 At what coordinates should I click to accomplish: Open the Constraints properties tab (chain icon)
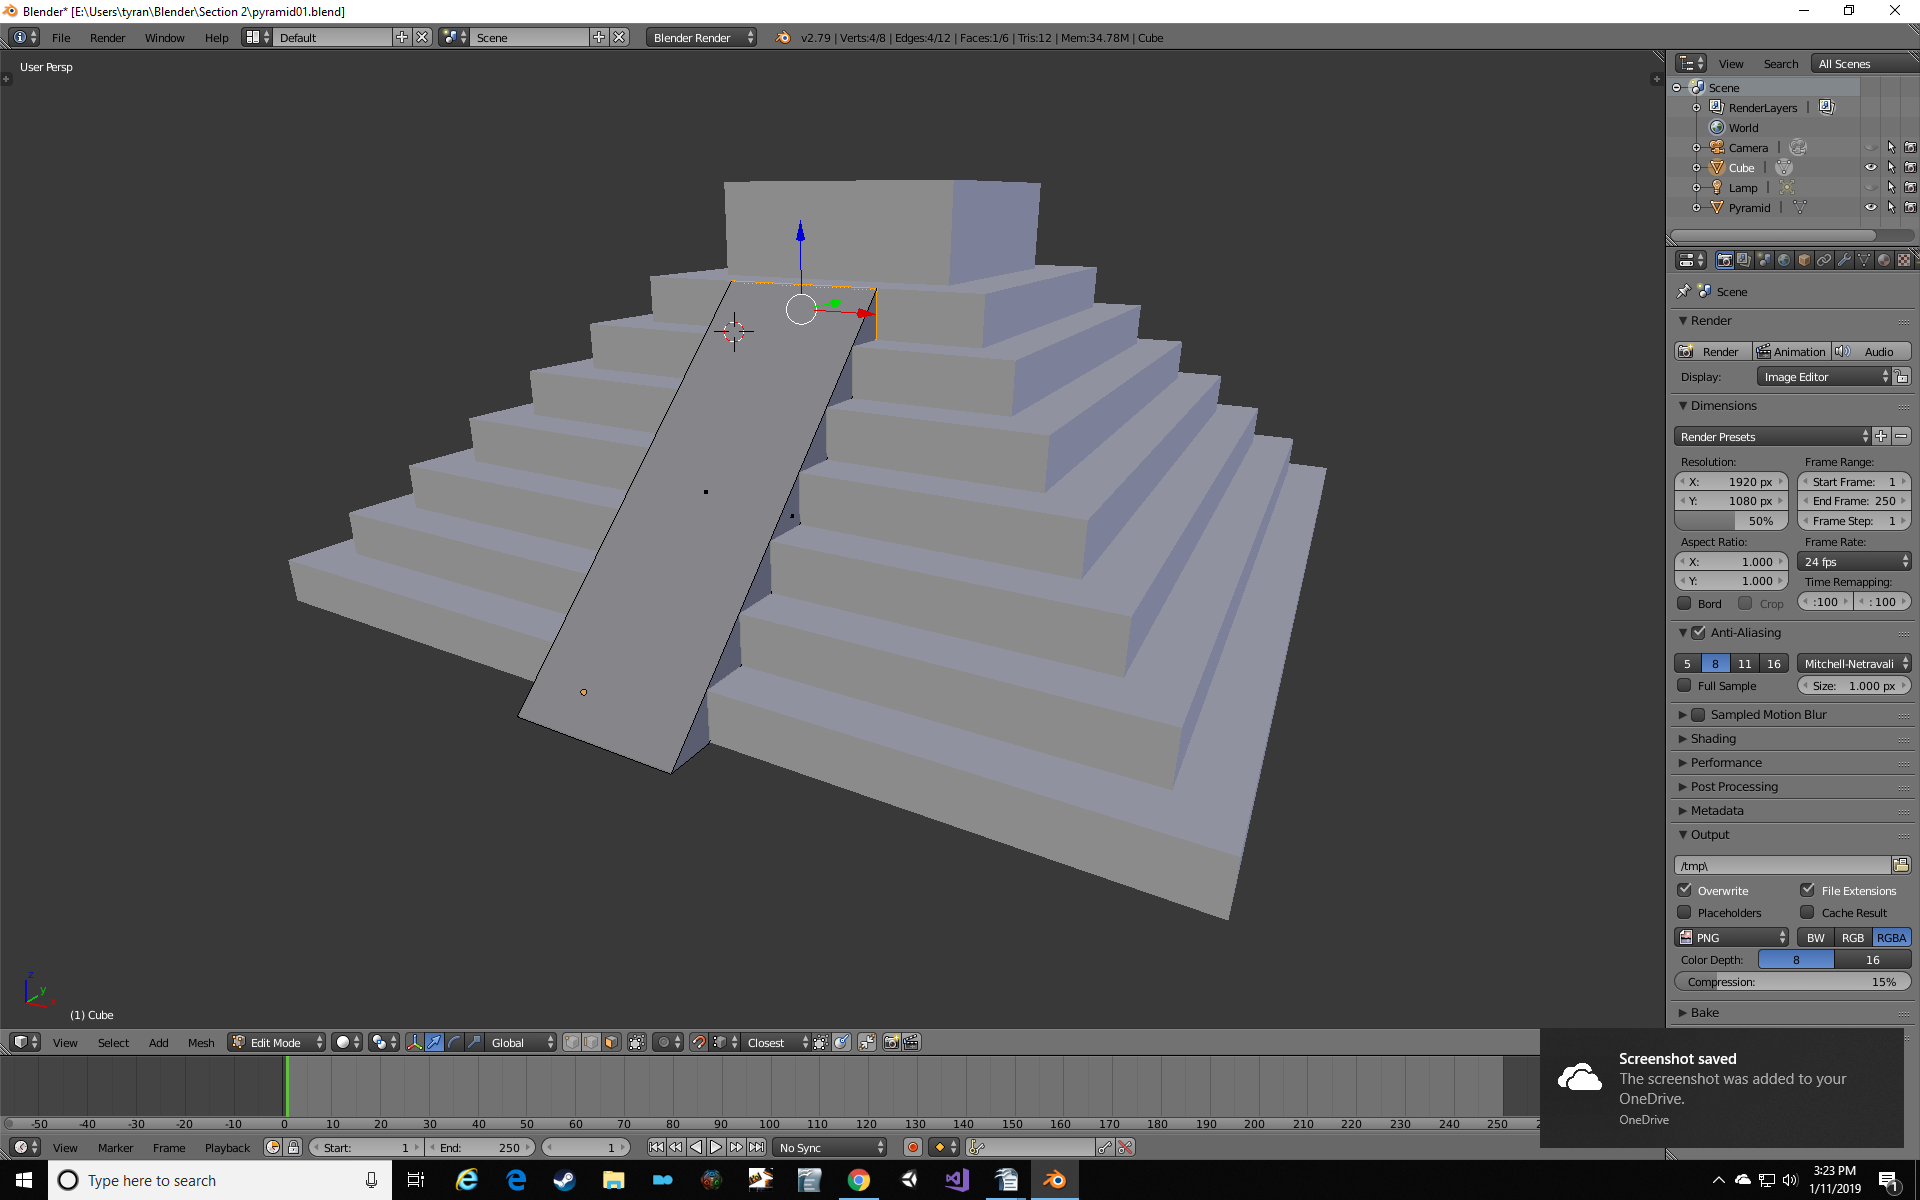coord(1824,260)
